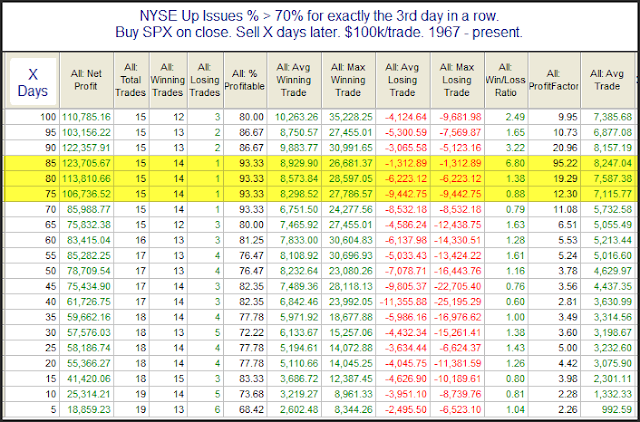Image resolution: width=640 pixels, height=422 pixels.
Task: Click net profit cell 78,709.54
Action: (88, 271)
